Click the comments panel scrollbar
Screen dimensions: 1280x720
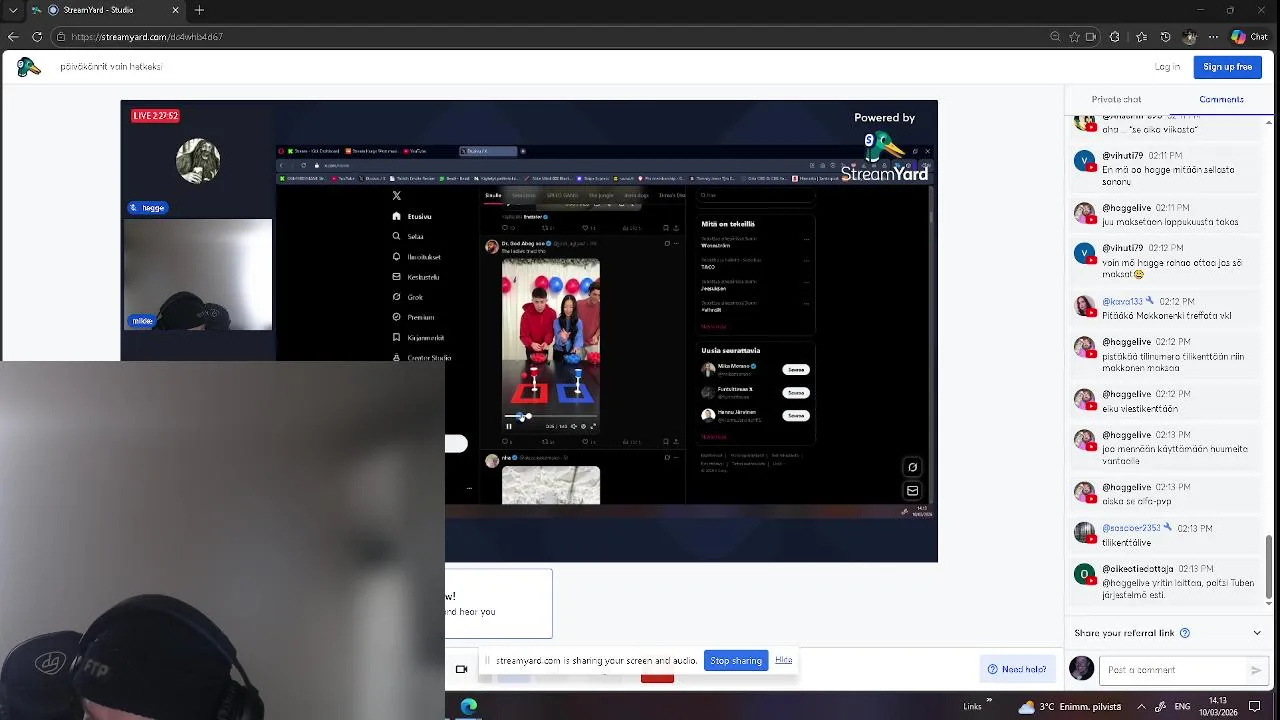(1269, 568)
